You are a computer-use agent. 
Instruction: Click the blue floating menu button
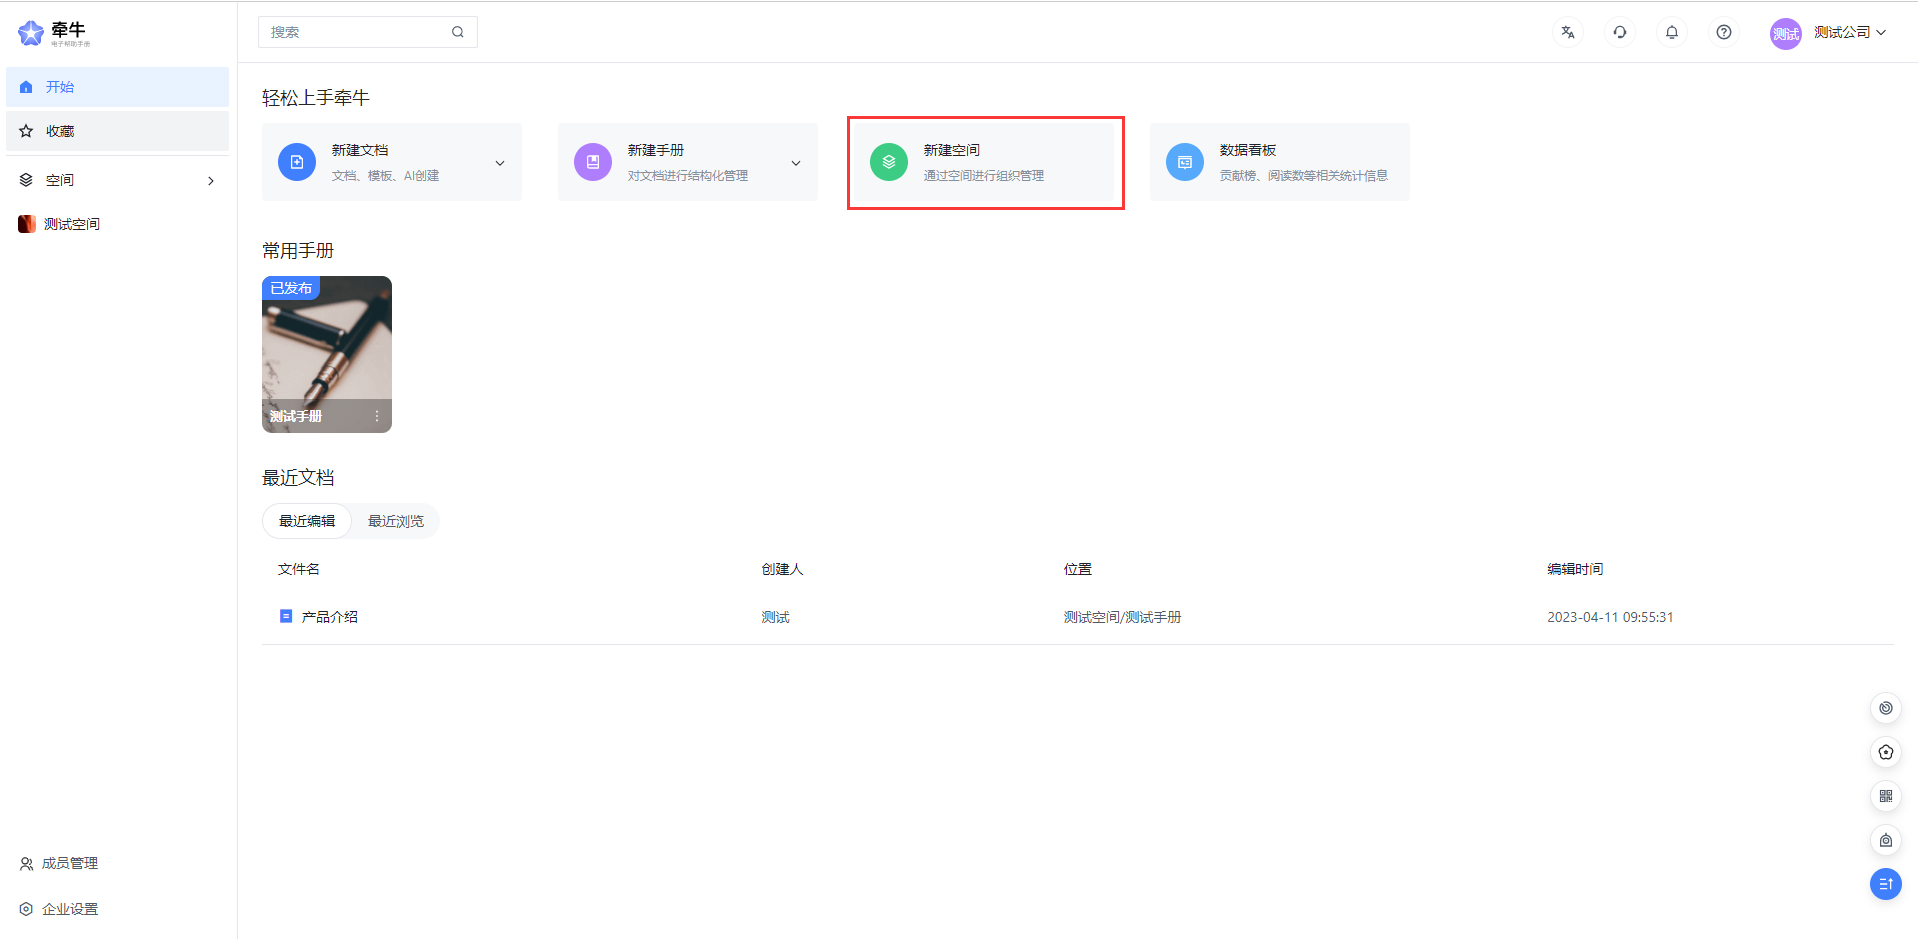(1886, 884)
